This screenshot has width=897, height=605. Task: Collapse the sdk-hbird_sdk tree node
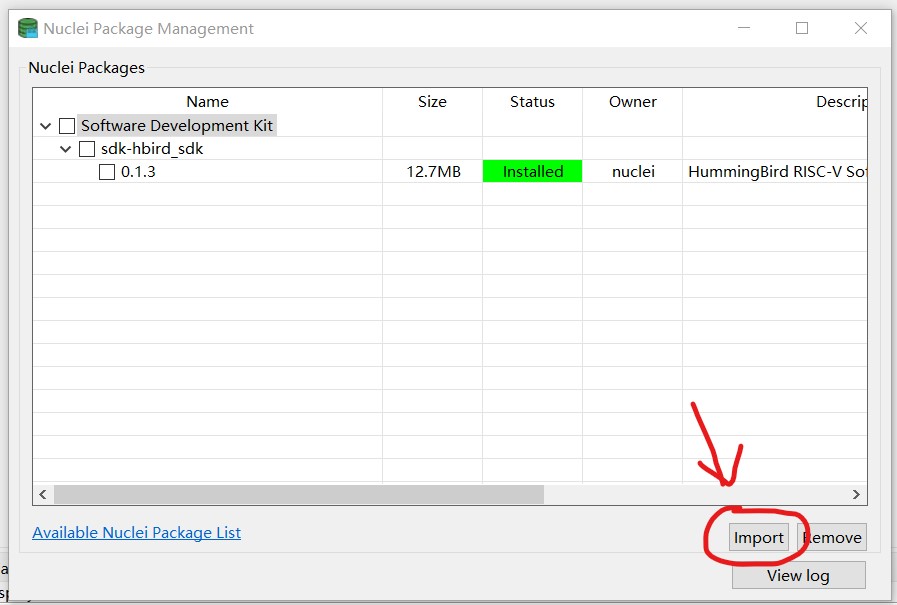(66, 149)
